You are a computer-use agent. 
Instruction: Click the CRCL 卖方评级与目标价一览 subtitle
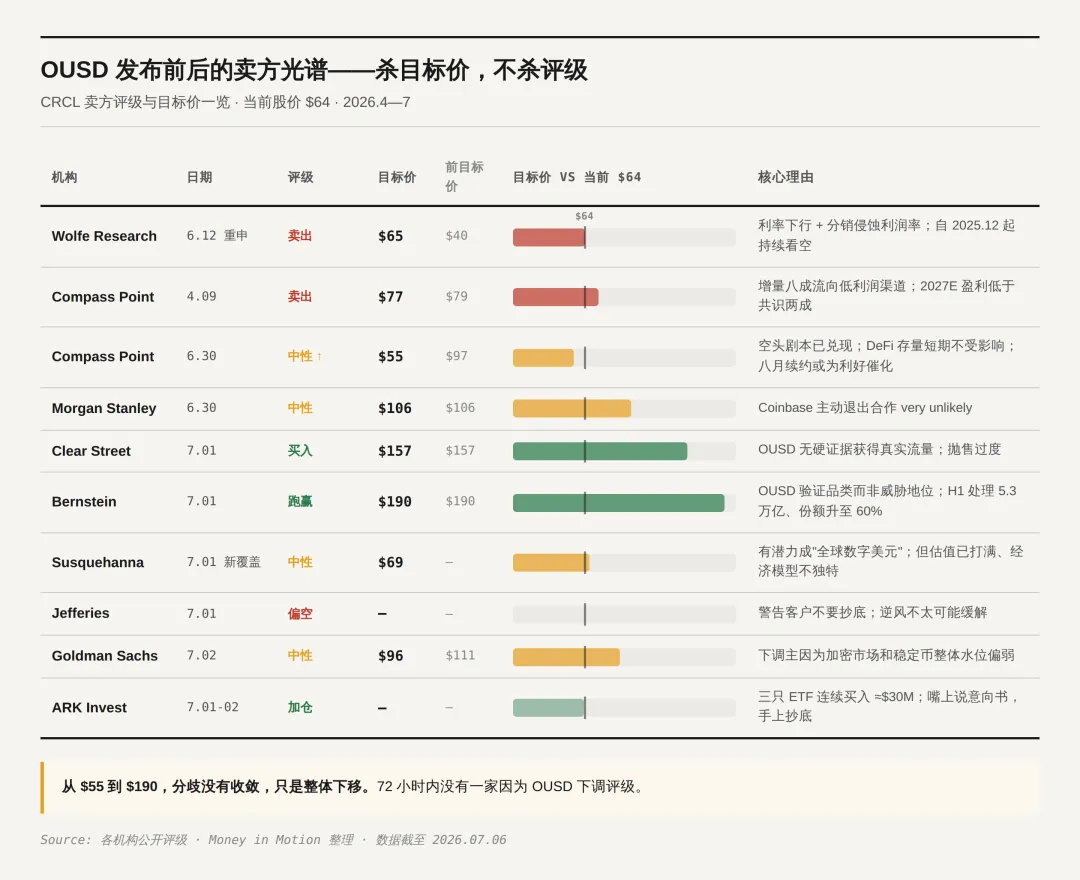tap(225, 103)
